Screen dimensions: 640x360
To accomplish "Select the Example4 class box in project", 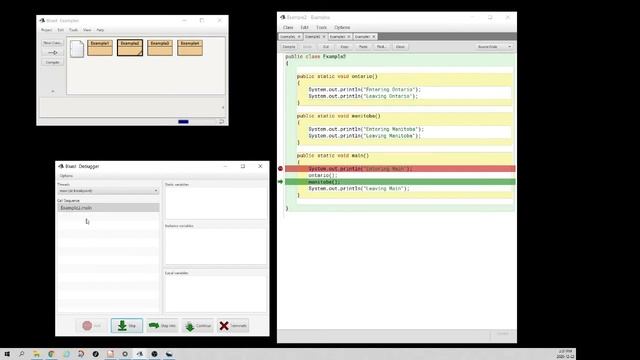I will click(190, 48).
